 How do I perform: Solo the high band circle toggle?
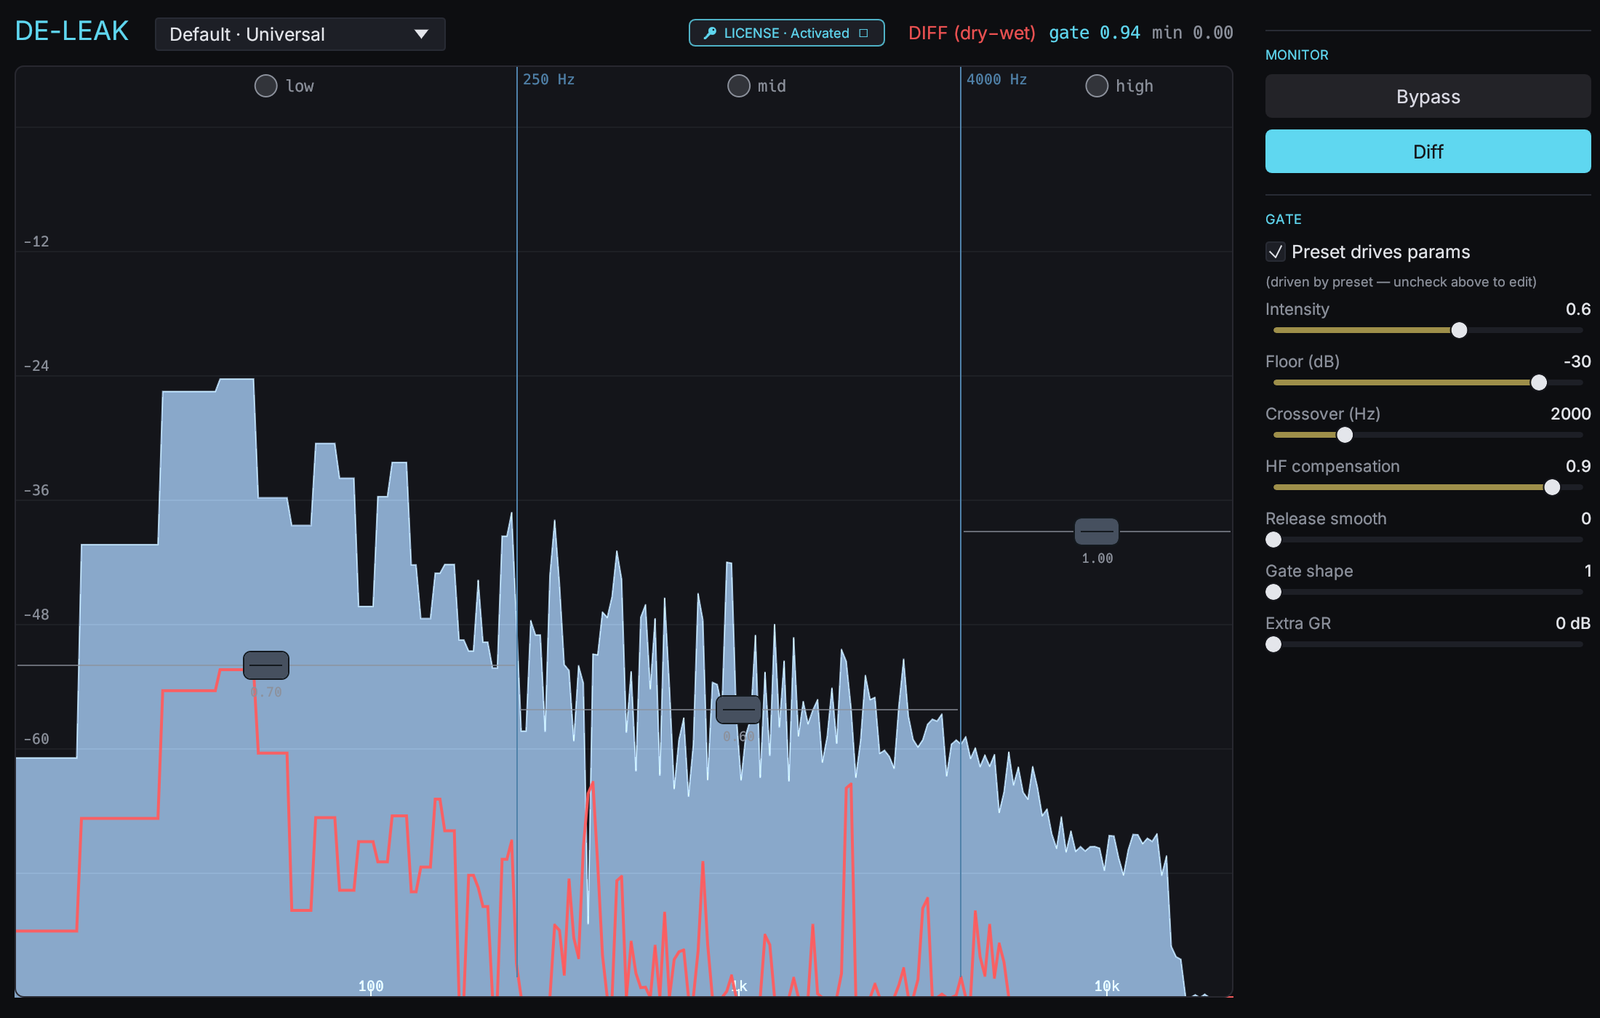click(x=1097, y=86)
